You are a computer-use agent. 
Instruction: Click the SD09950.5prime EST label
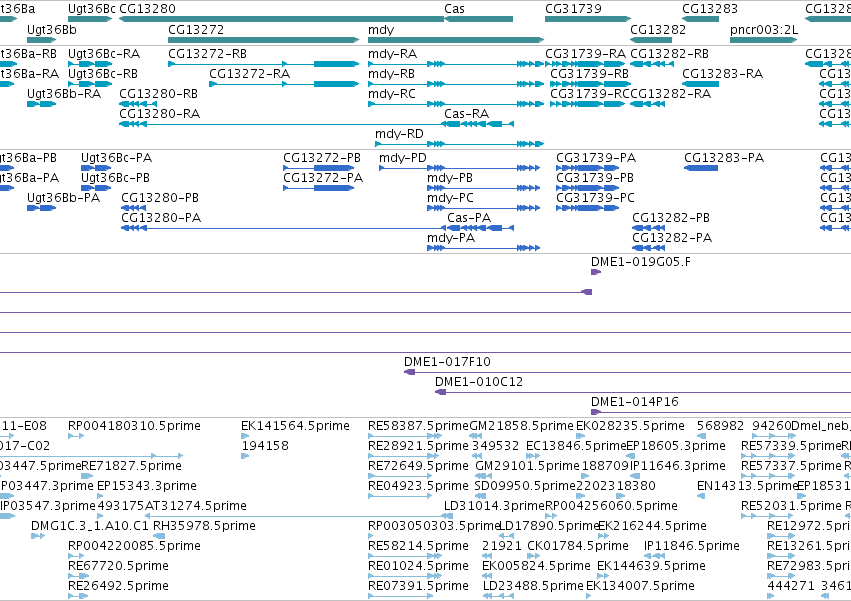point(525,486)
